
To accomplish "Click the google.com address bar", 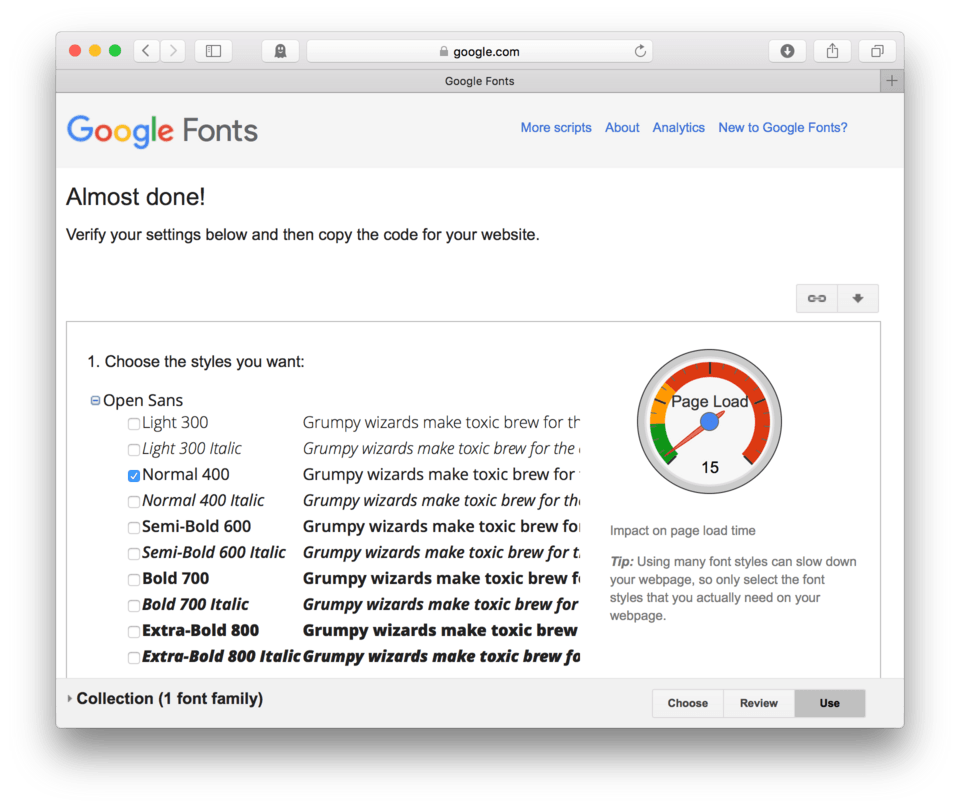I will point(479,51).
